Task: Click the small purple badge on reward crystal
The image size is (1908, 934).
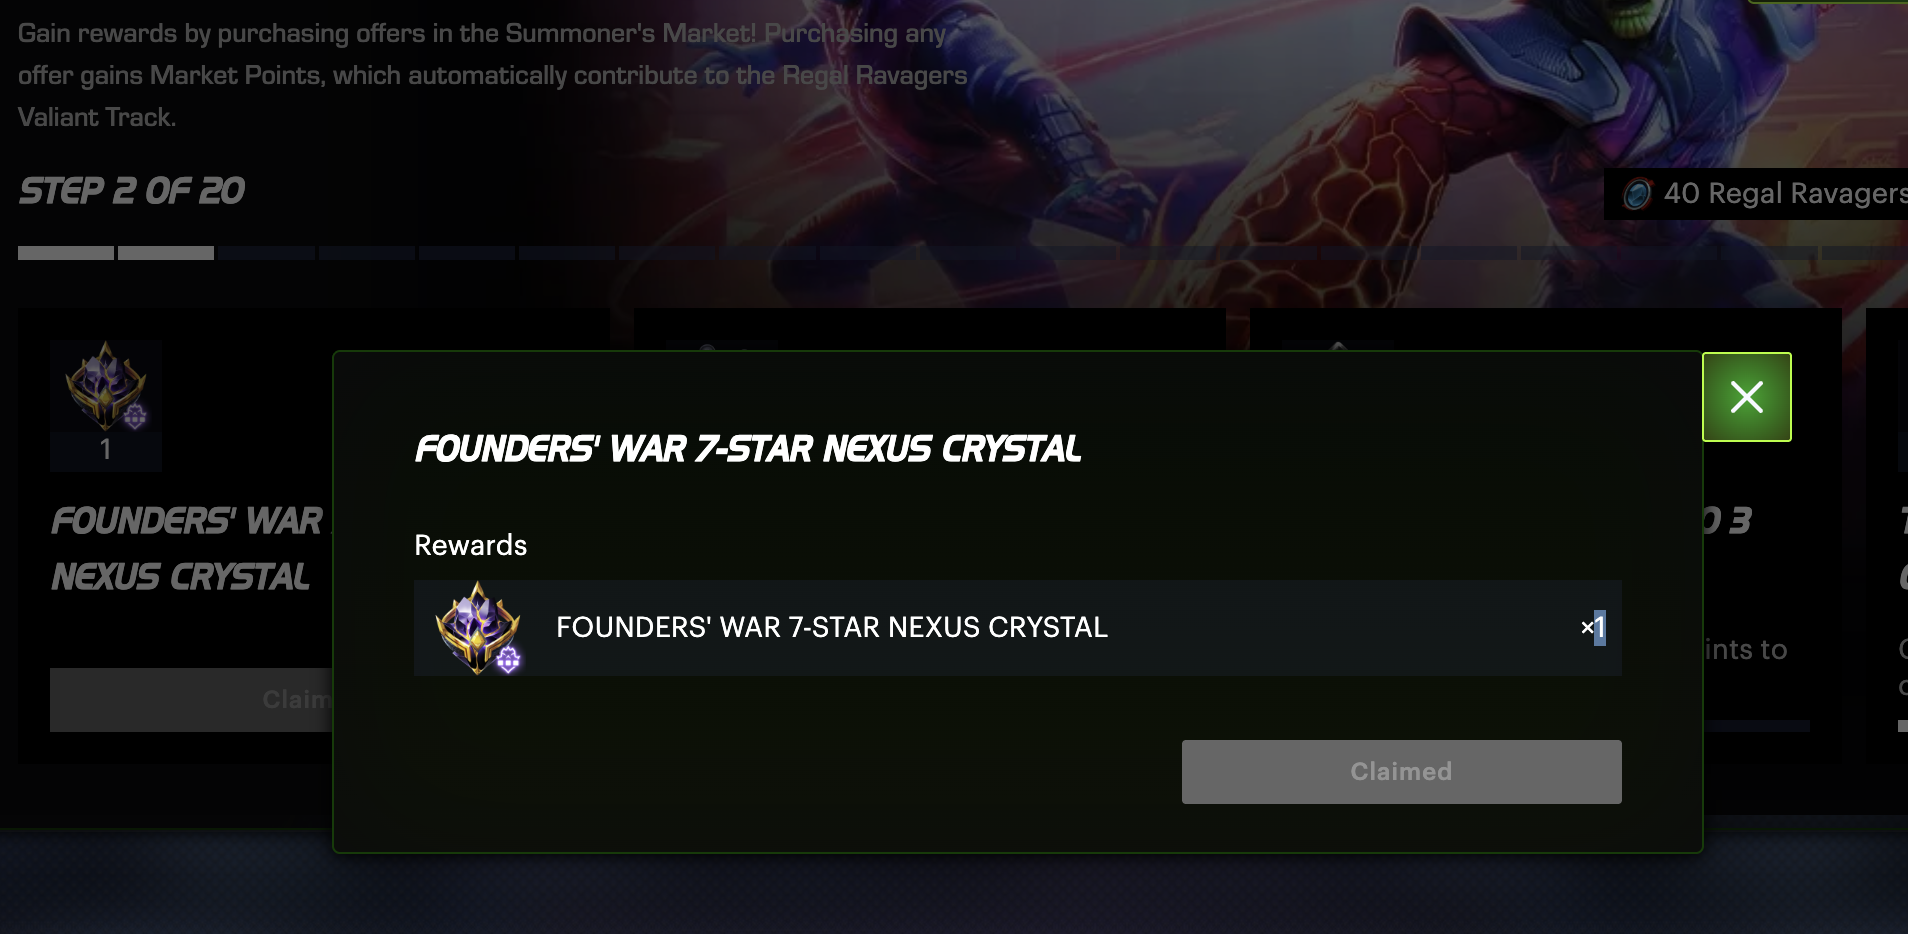Action: coord(508,660)
